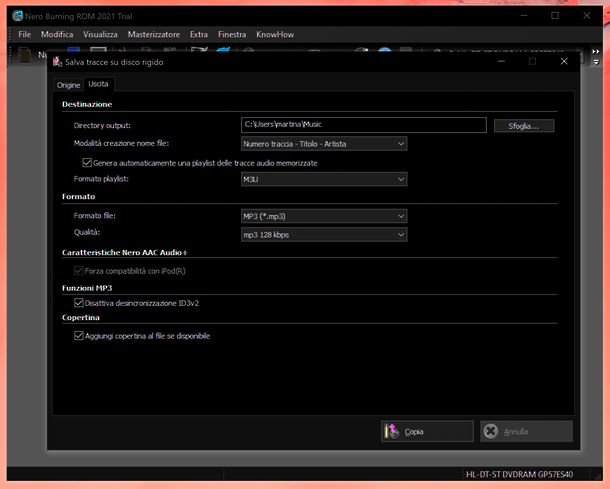Open the KnowHow menu
Viewport: 610px width, 489px height.
tap(275, 35)
